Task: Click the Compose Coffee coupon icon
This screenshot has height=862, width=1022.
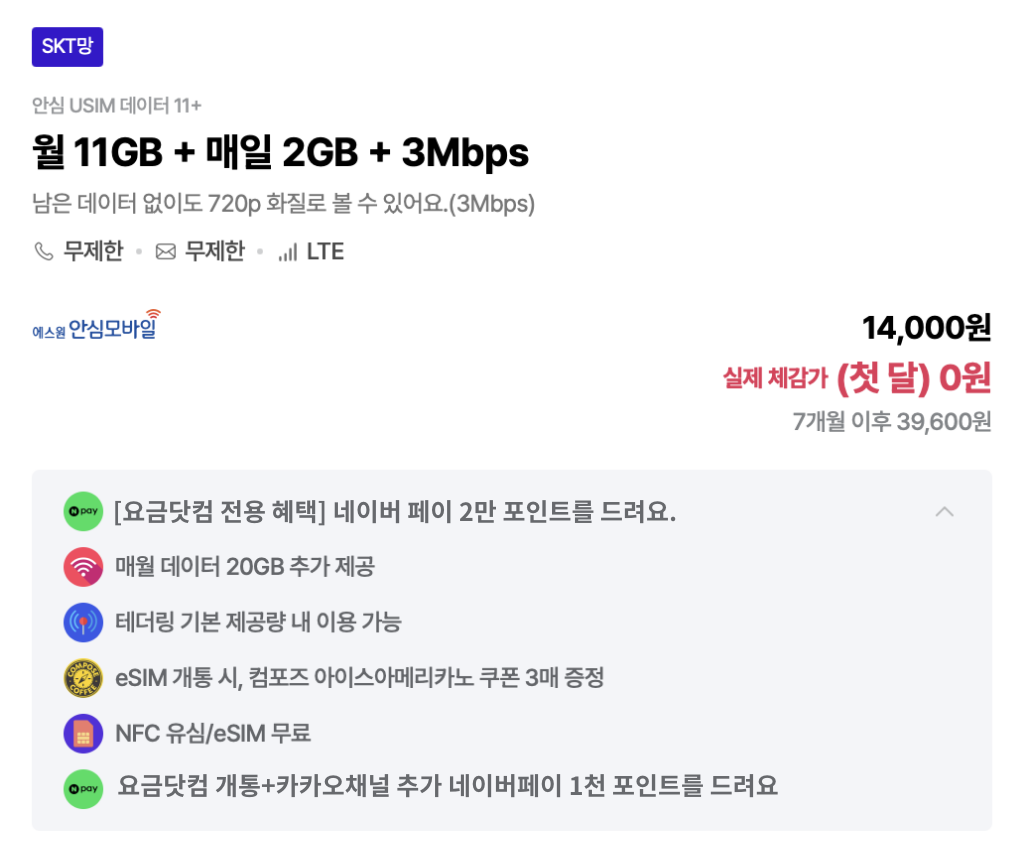Action: 84,678
